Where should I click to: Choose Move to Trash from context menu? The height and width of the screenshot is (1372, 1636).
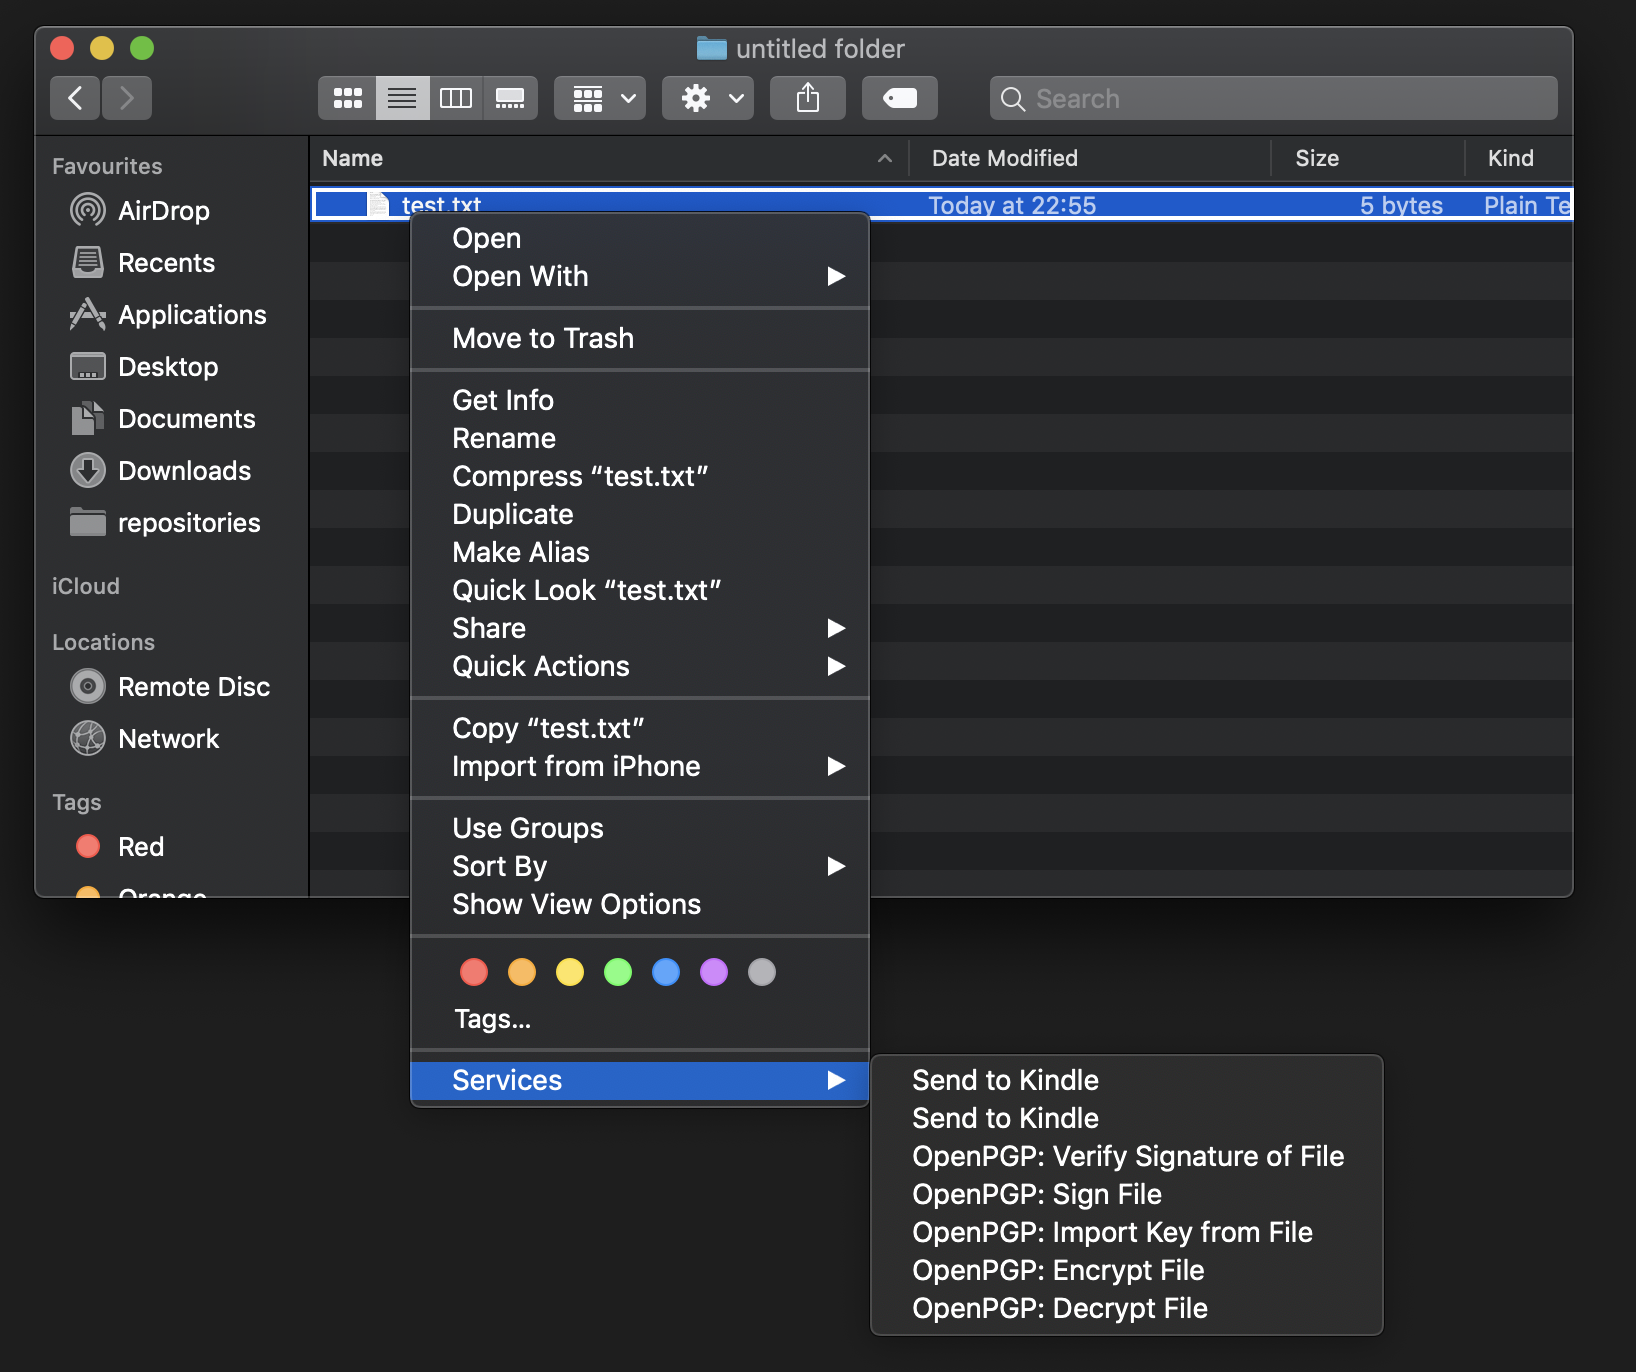pyautogui.click(x=542, y=338)
